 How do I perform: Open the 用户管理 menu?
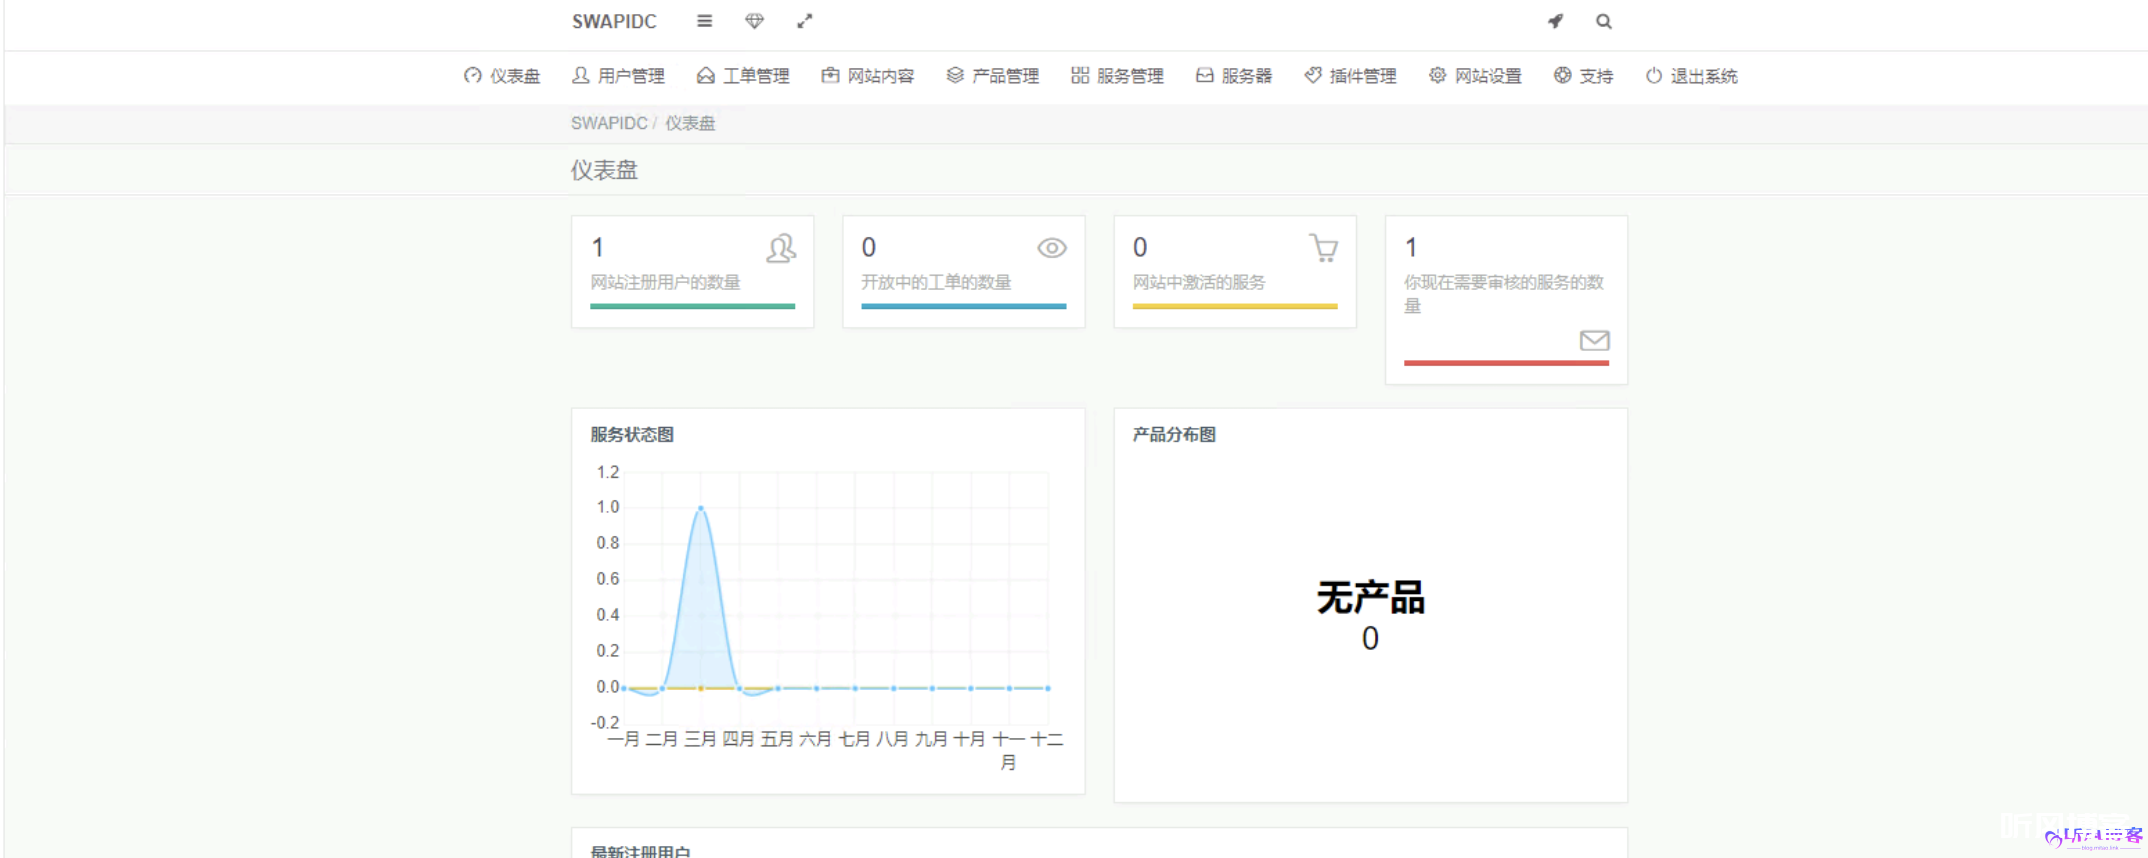[x=618, y=76]
